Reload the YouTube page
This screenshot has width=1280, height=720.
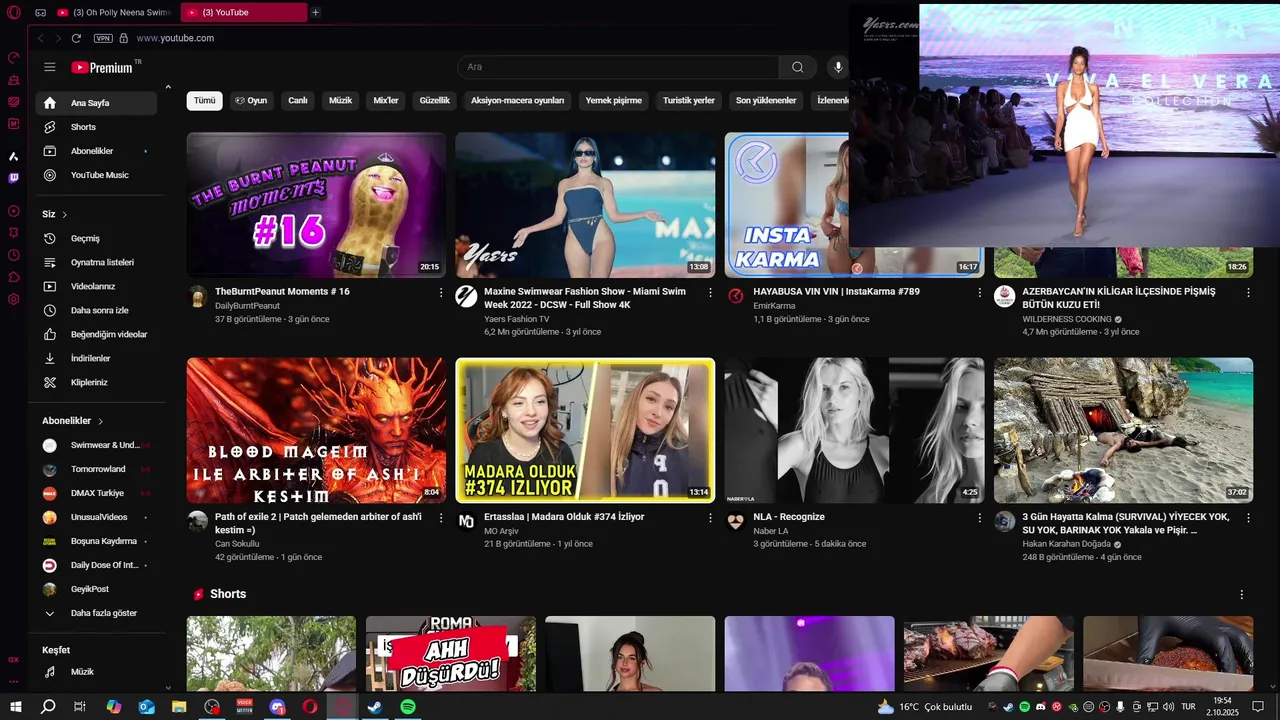tap(76, 38)
